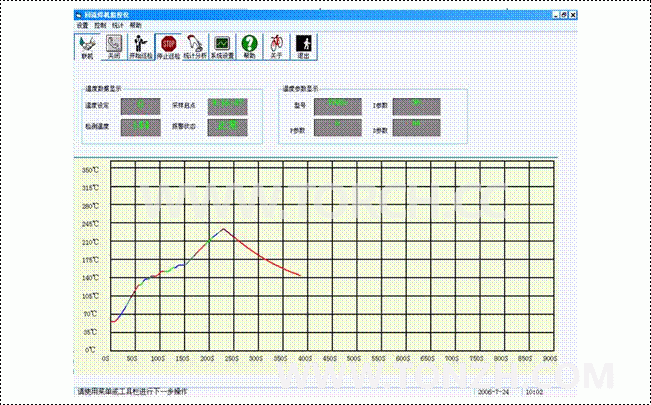651x405 pixels.
Task: Click the 联机 (connect) toolbar icon
Action: click(x=87, y=47)
